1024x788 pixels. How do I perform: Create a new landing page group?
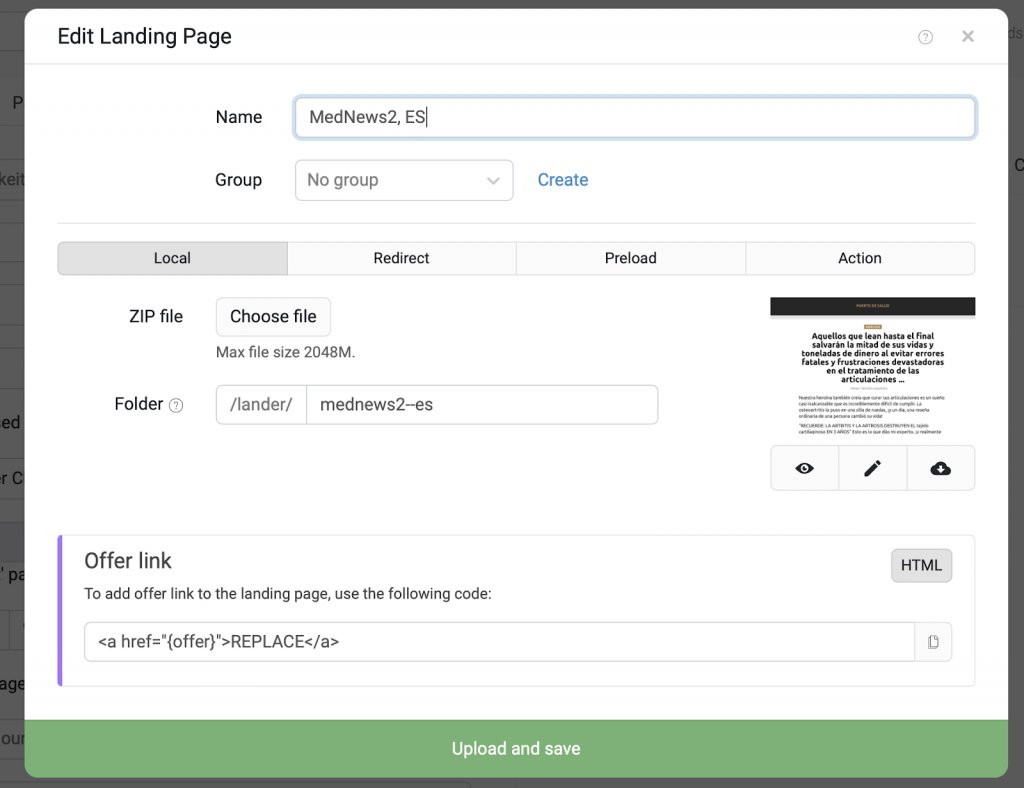click(x=563, y=180)
